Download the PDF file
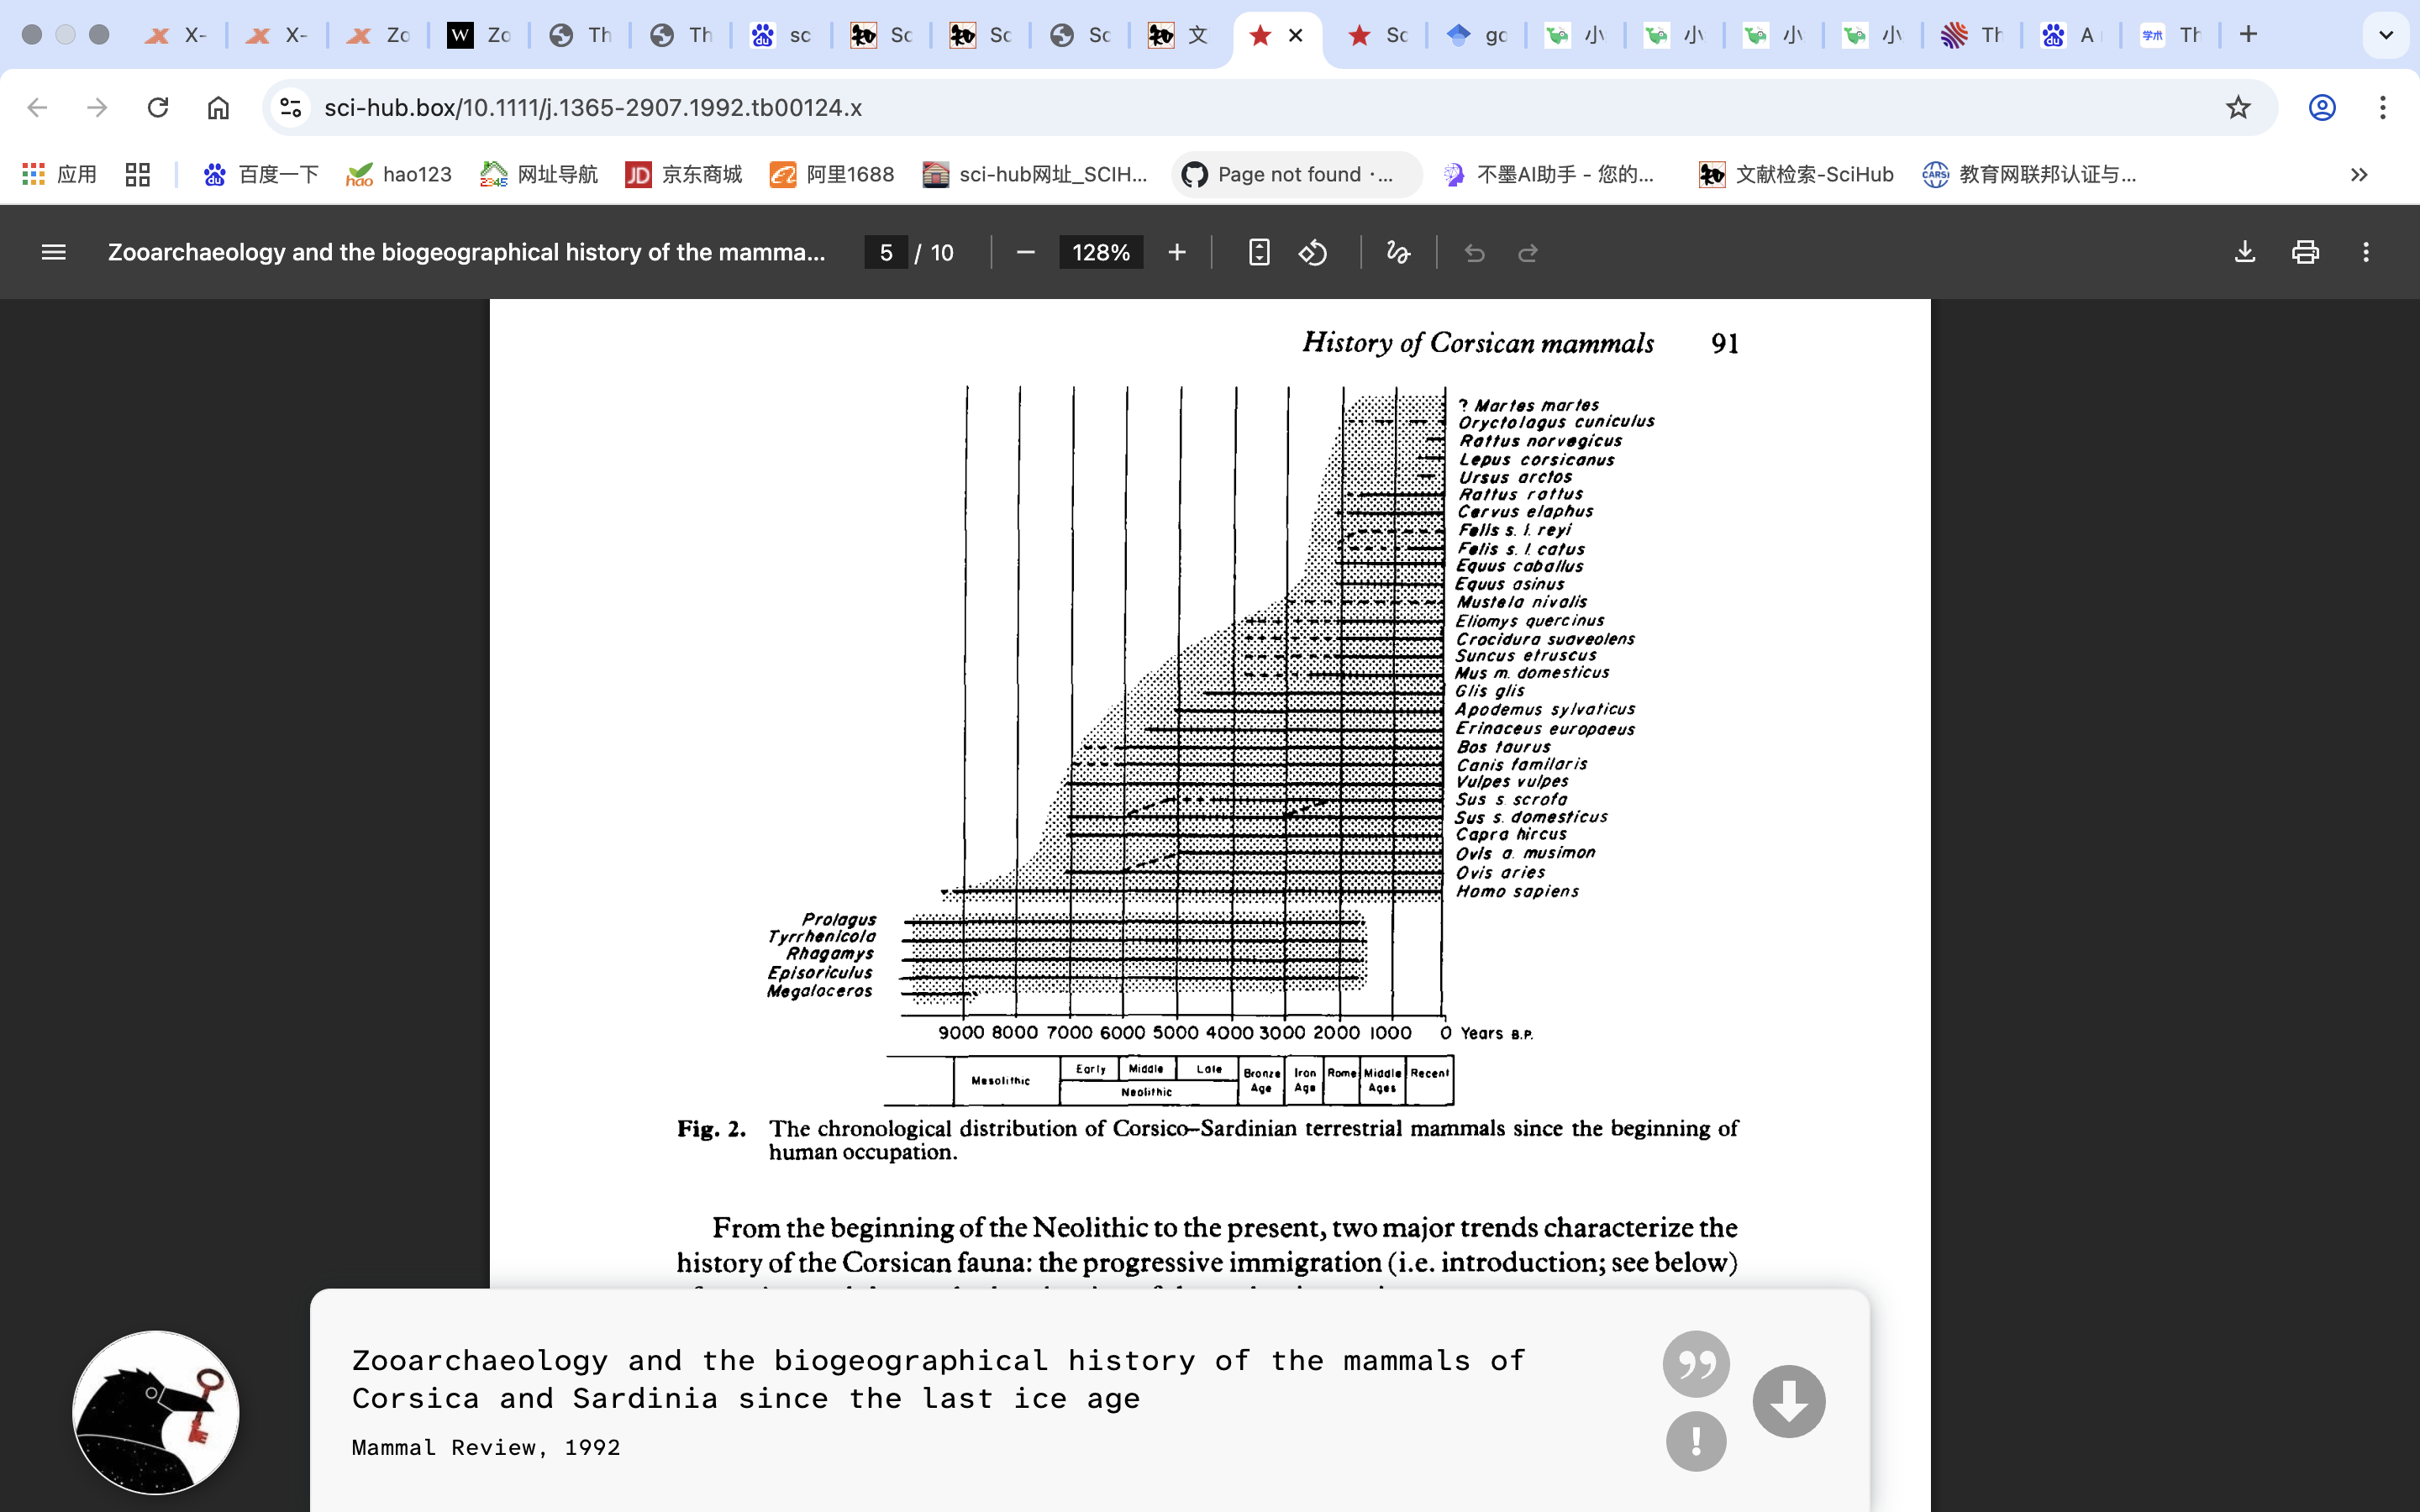The width and height of the screenshot is (2420, 1512). pos(2245,253)
